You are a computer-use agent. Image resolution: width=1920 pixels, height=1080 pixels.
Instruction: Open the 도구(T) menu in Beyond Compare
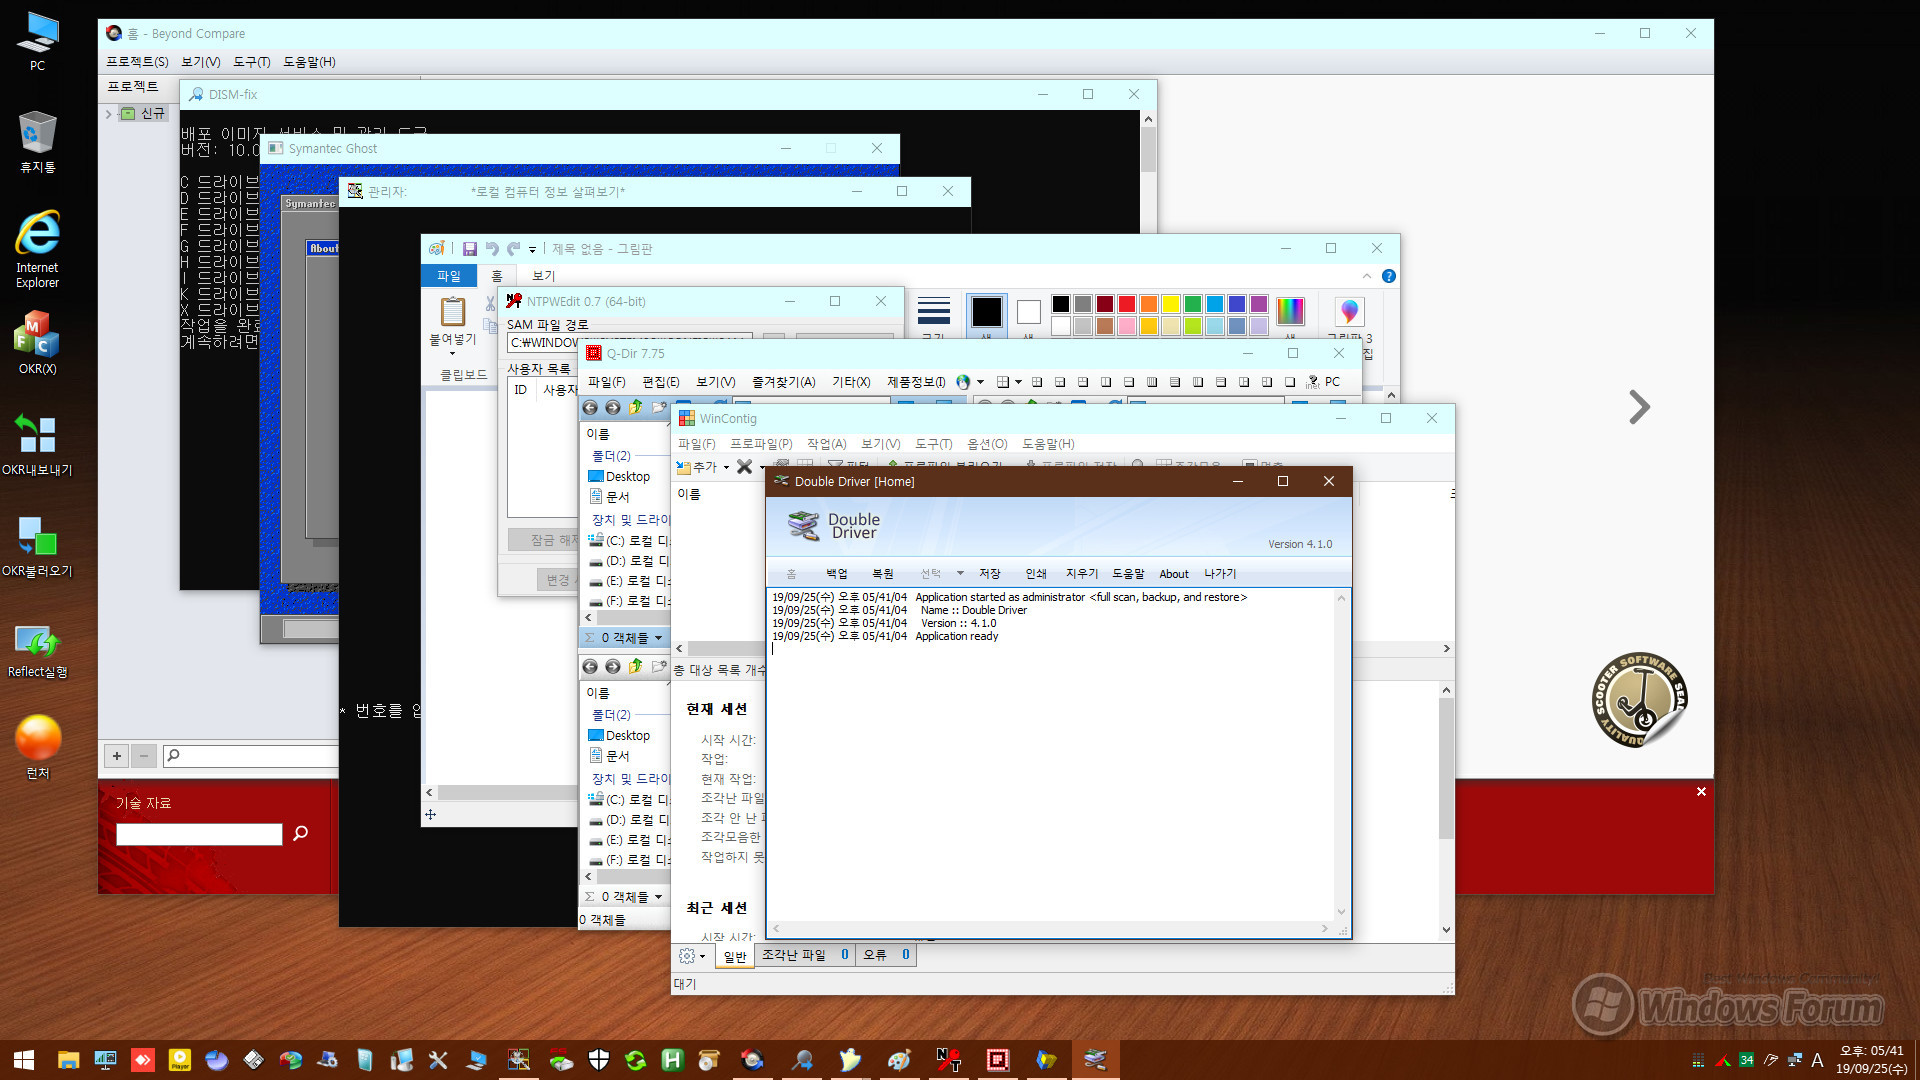(x=252, y=62)
